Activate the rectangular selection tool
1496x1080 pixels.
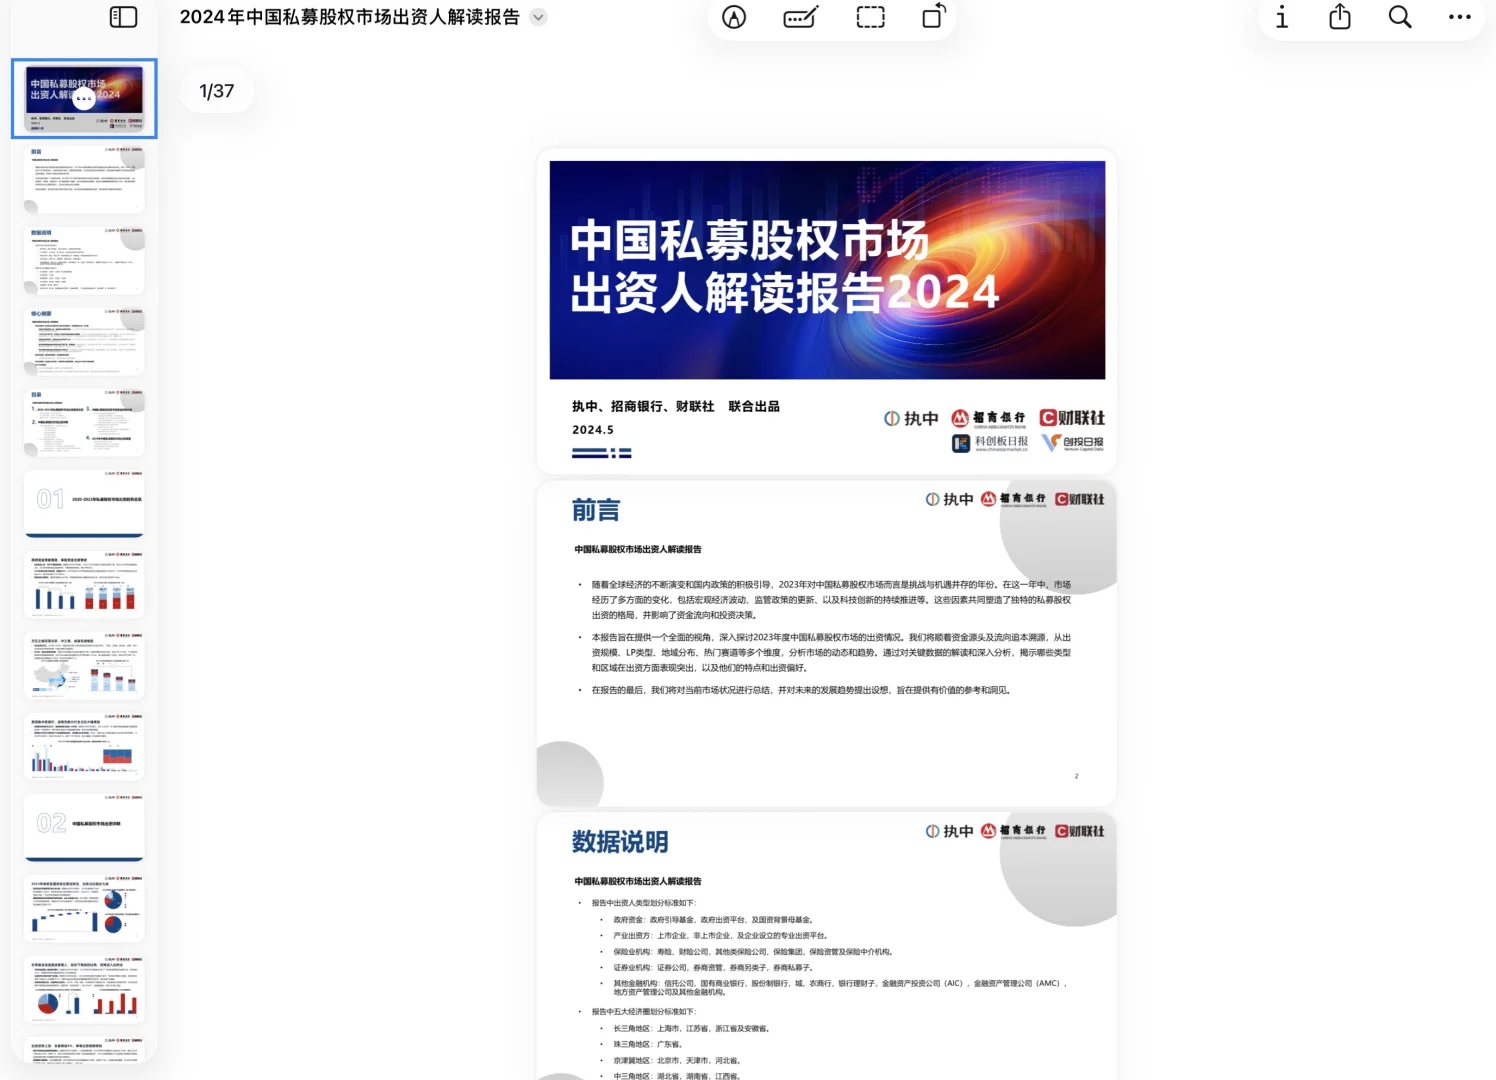coord(869,17)
